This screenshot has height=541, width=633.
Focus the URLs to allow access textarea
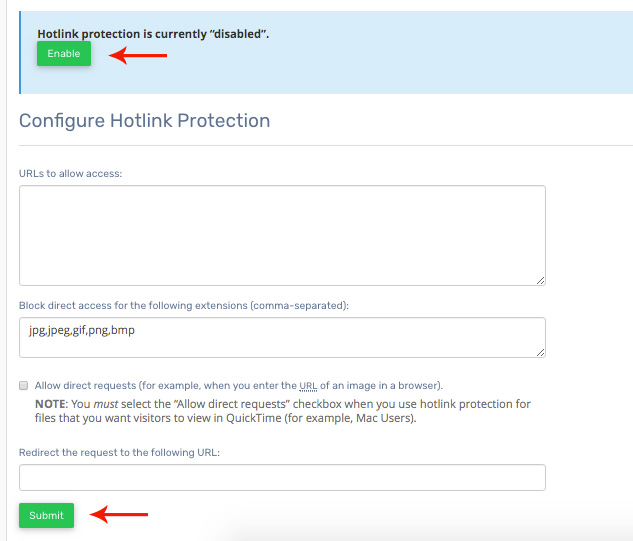click(x=282, y=235)
